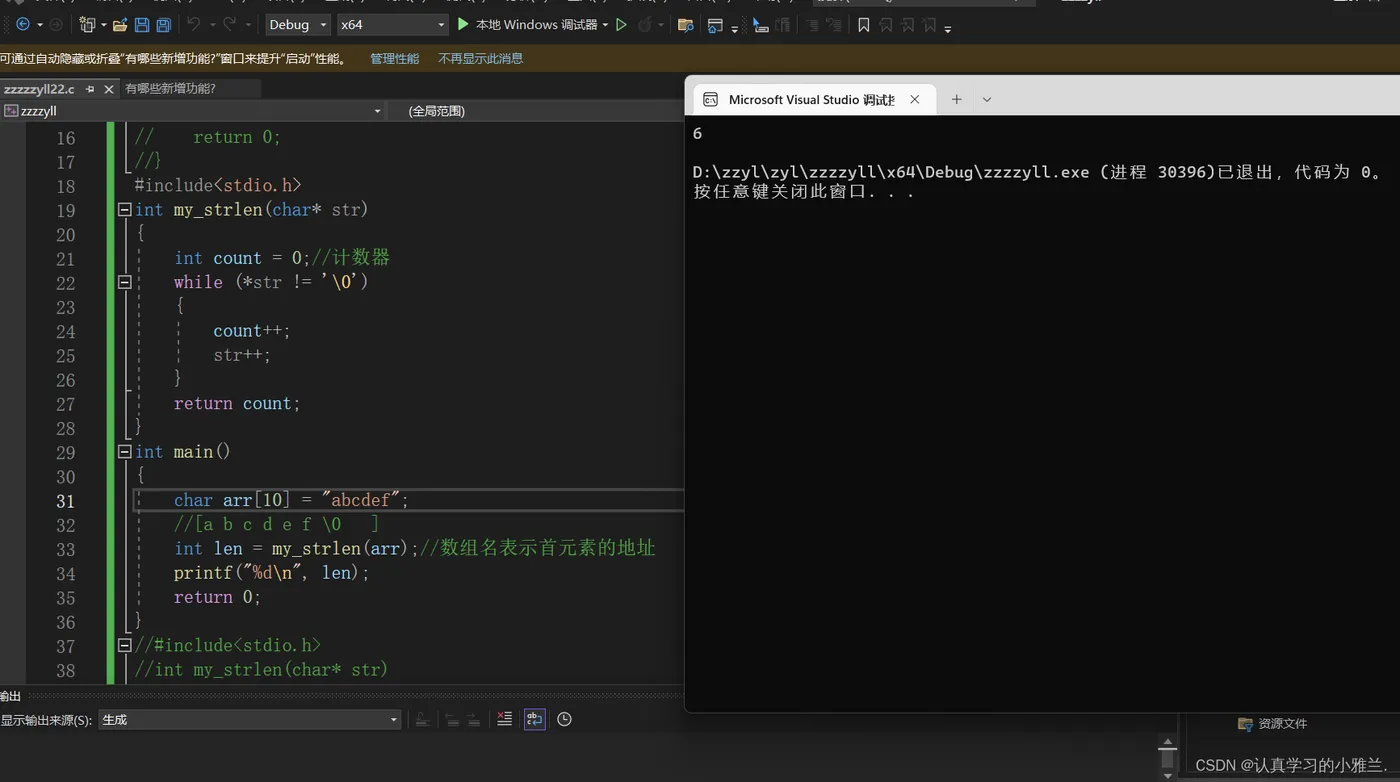Open the new-tab dropdown chevron in console window
Viewport: 1400px width, 782px height.
[987, 99]
